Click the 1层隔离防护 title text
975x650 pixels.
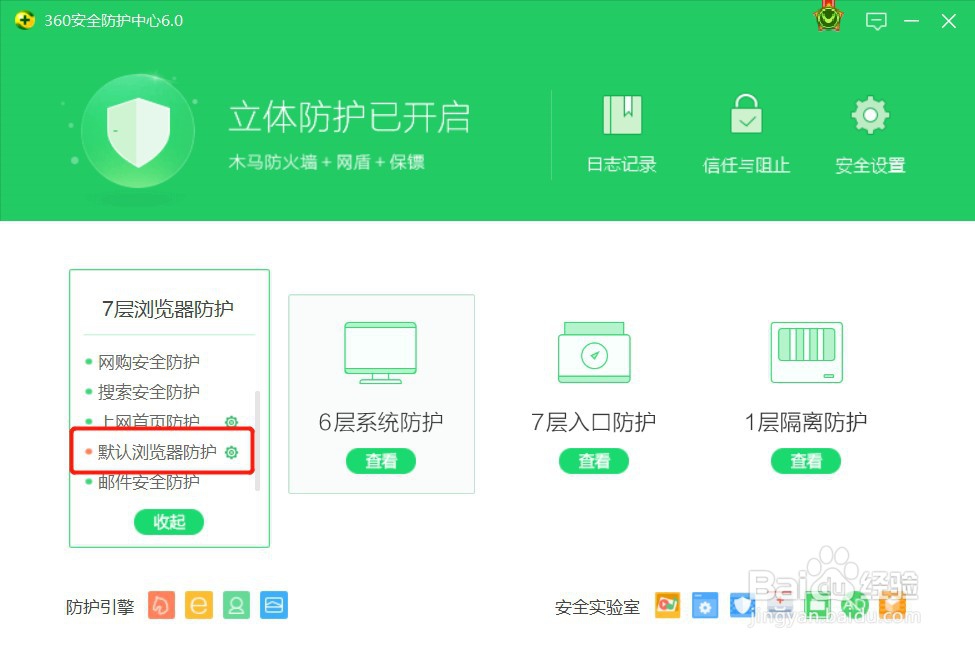click(806, 422)
